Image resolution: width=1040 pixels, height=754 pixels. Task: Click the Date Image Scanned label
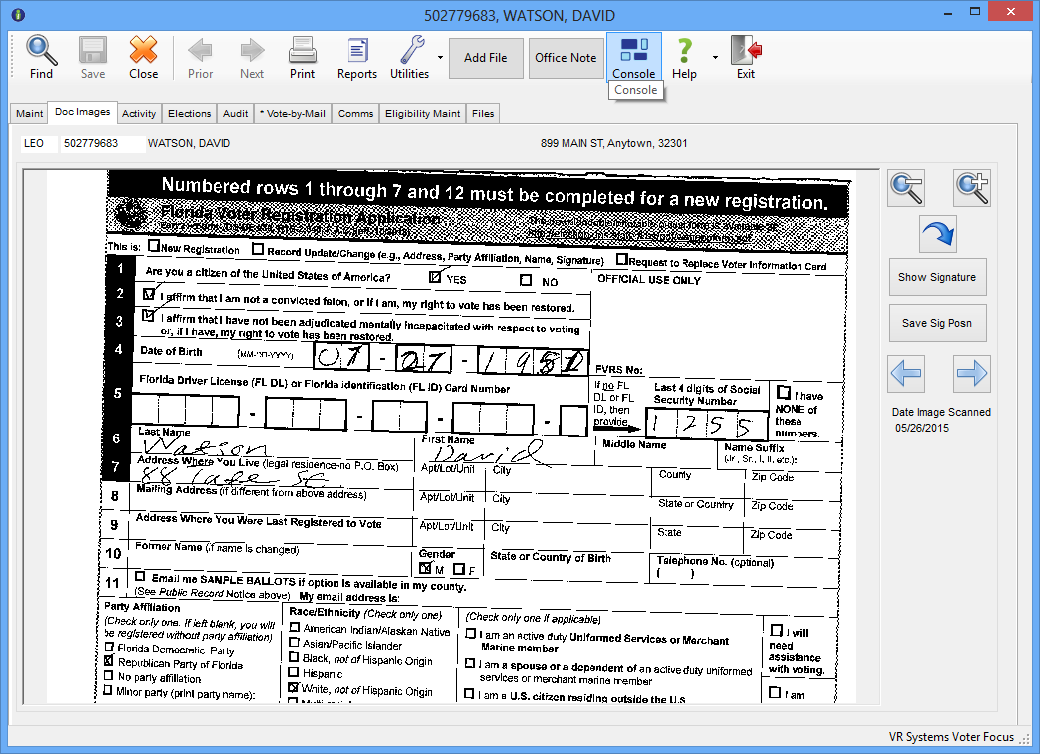[941, 412]
